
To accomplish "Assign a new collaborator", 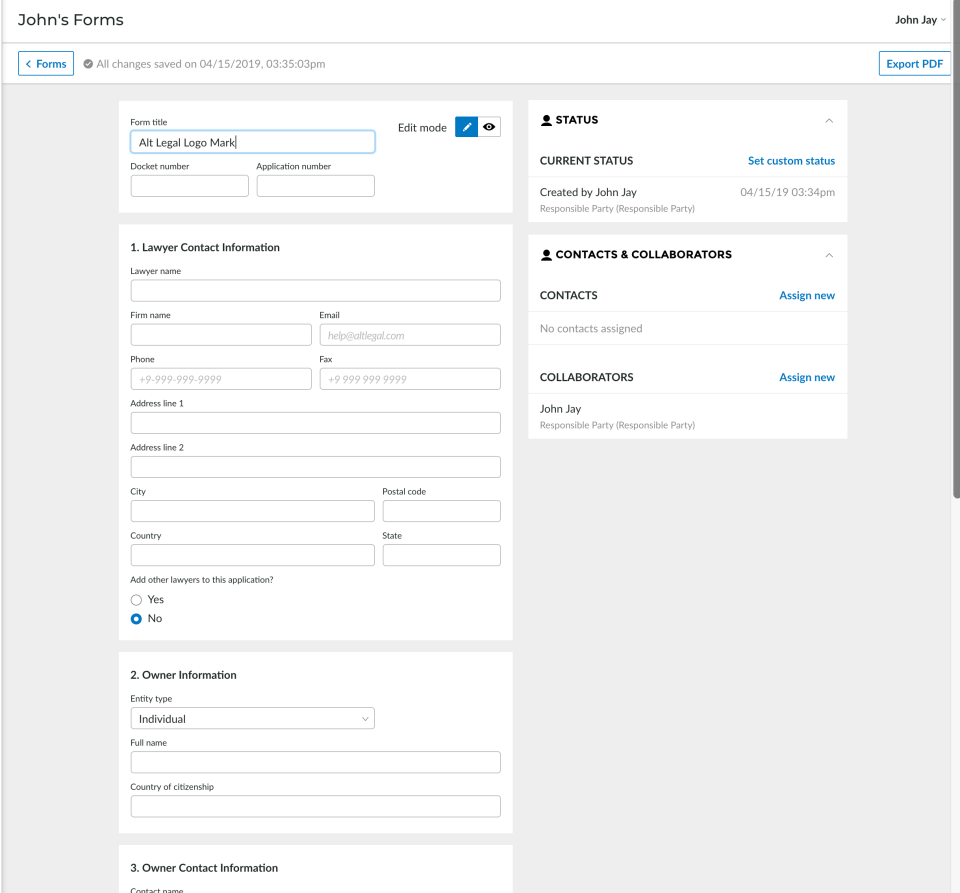I will 806,378.
